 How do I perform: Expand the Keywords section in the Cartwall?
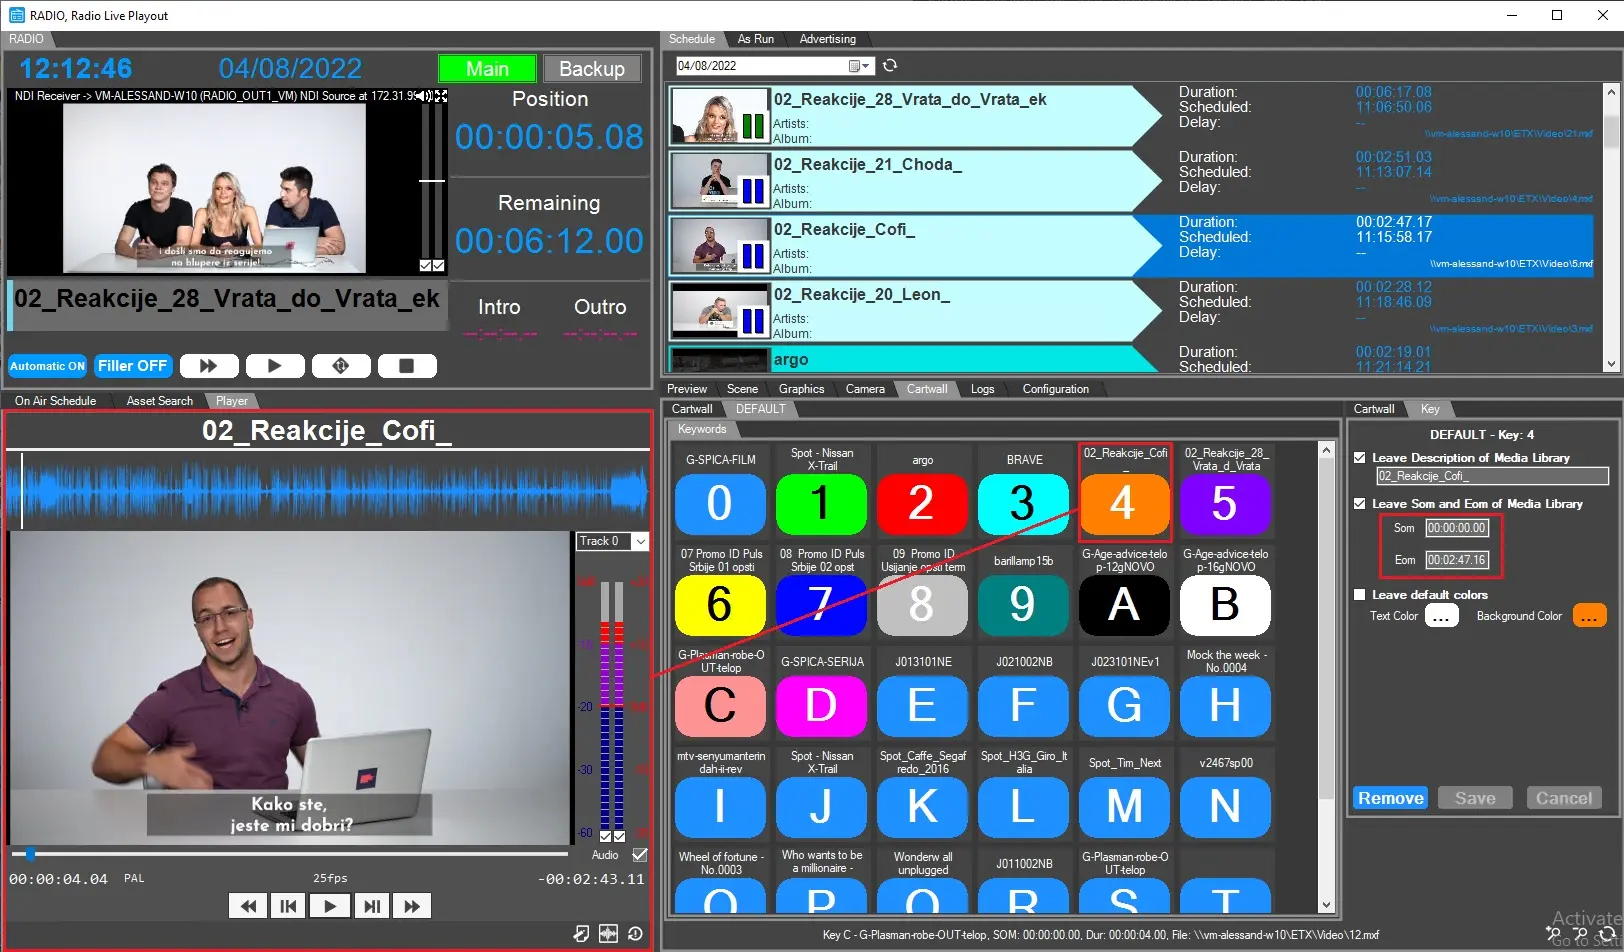[x=702, y=429]
